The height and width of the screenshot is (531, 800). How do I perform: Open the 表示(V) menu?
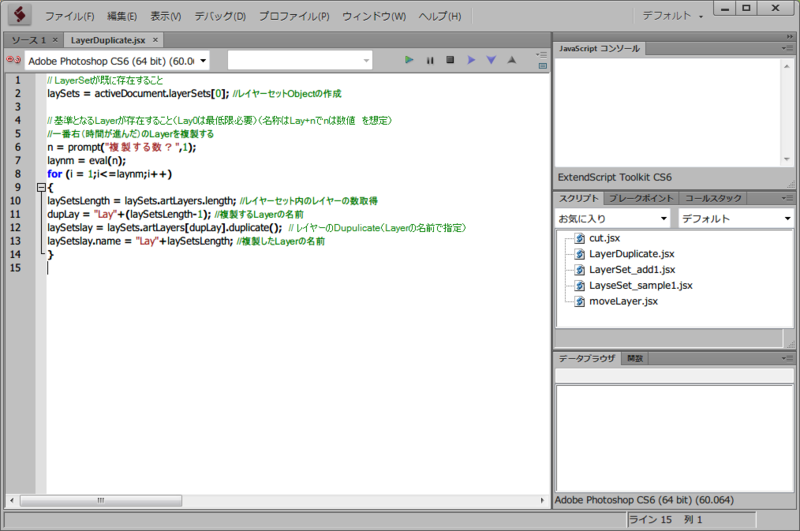165,16
